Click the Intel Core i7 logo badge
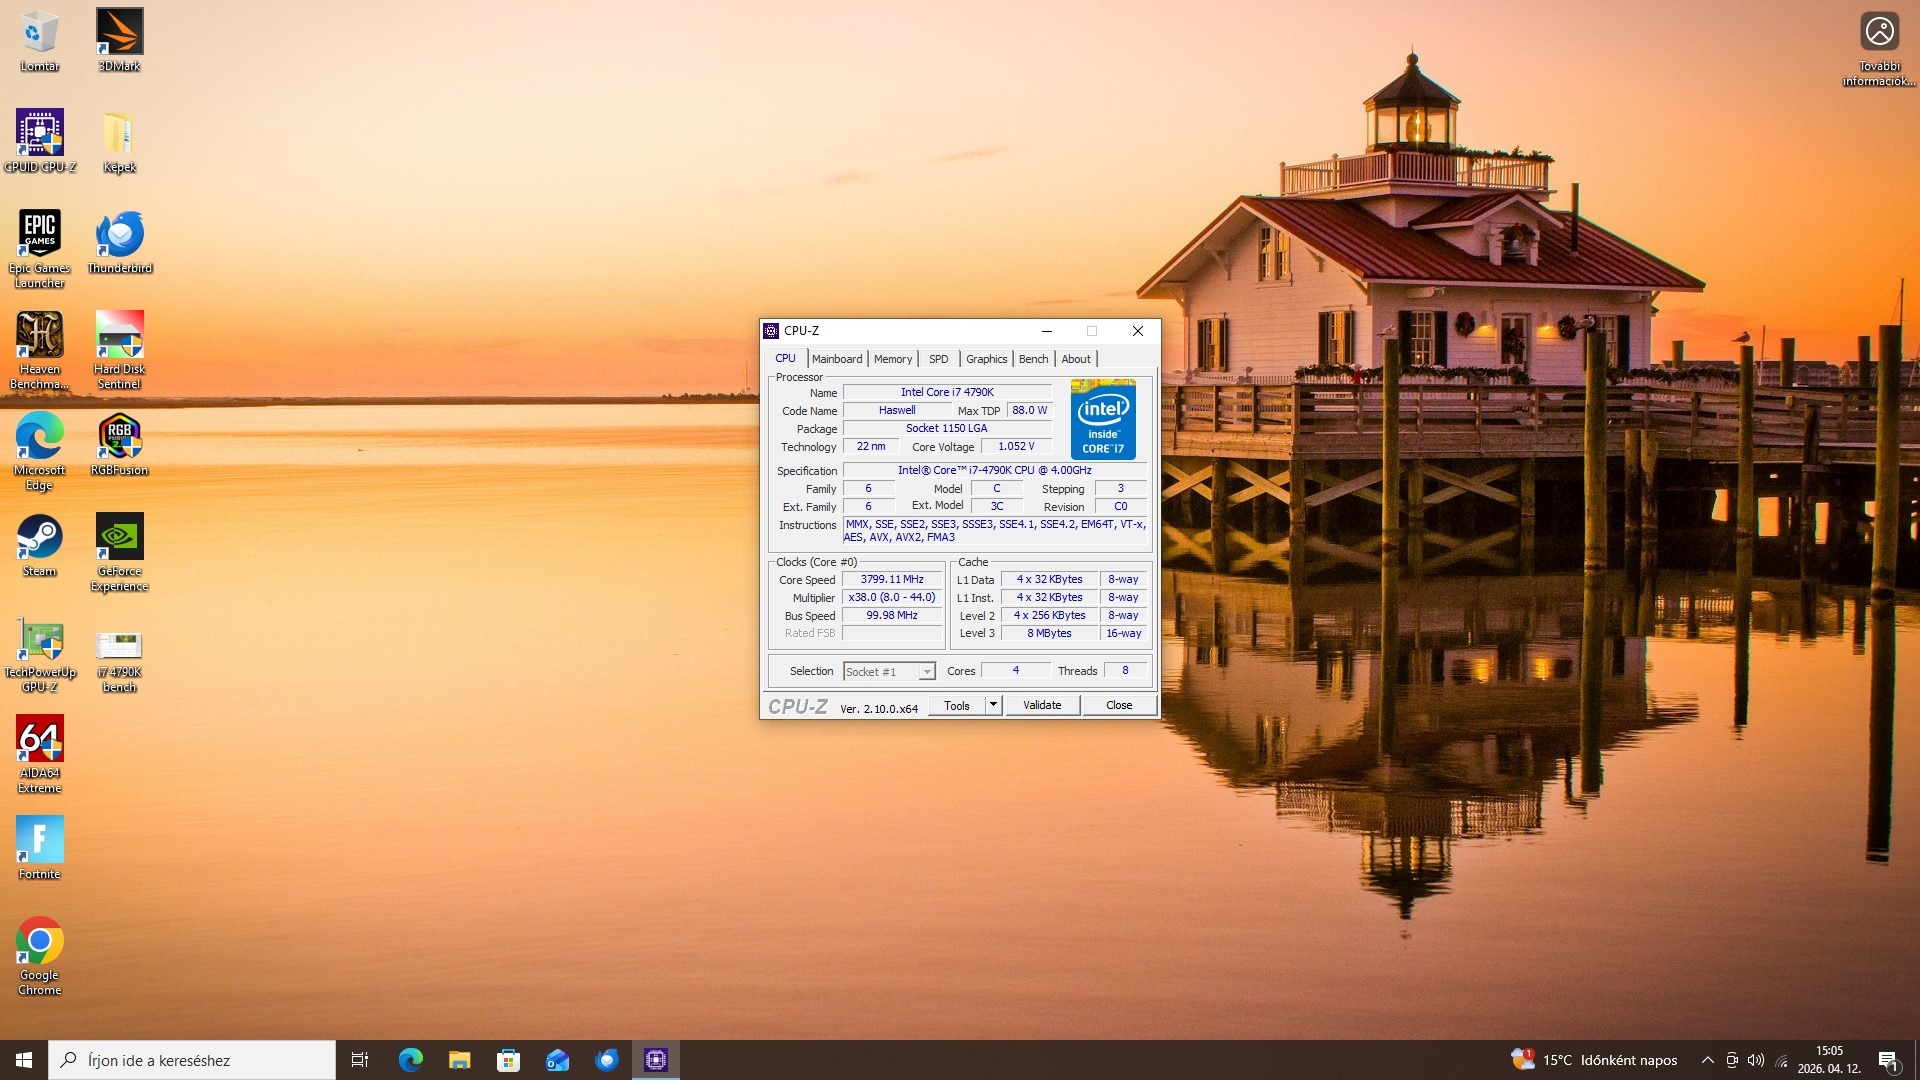Image resolution: width=1920 pixels, height=1080 pixels. [x=1102, y=419]
